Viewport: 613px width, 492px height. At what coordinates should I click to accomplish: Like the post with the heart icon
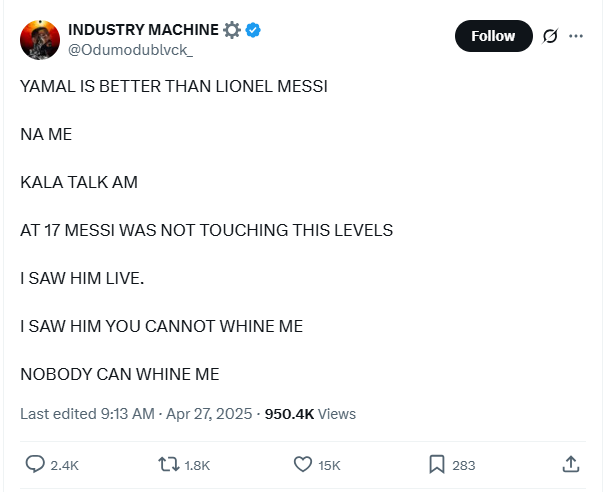click(303, 464)
